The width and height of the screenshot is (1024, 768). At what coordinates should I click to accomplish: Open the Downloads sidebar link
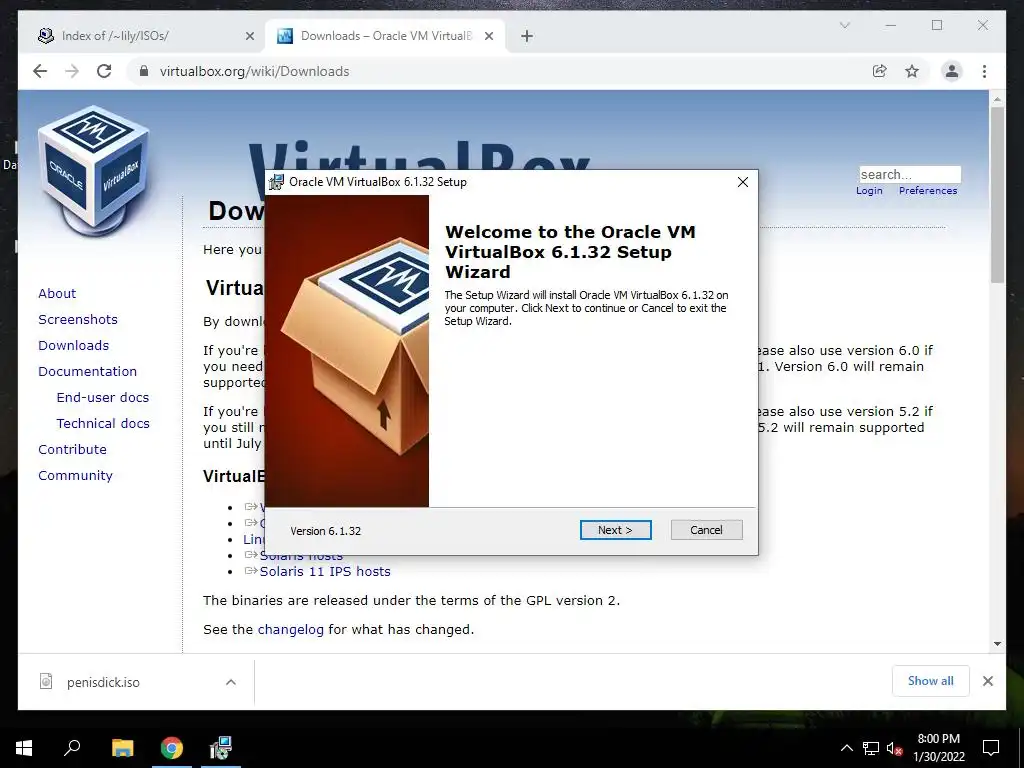[x=73, y=345]
